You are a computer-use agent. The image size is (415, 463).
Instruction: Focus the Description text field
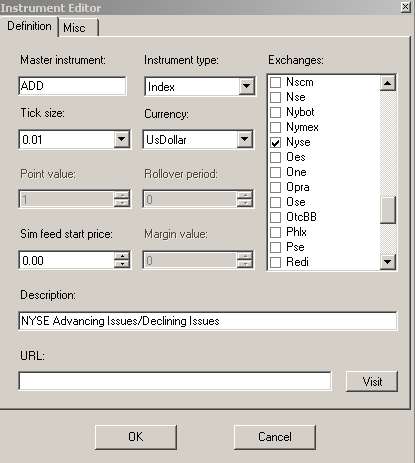[208, 321]
